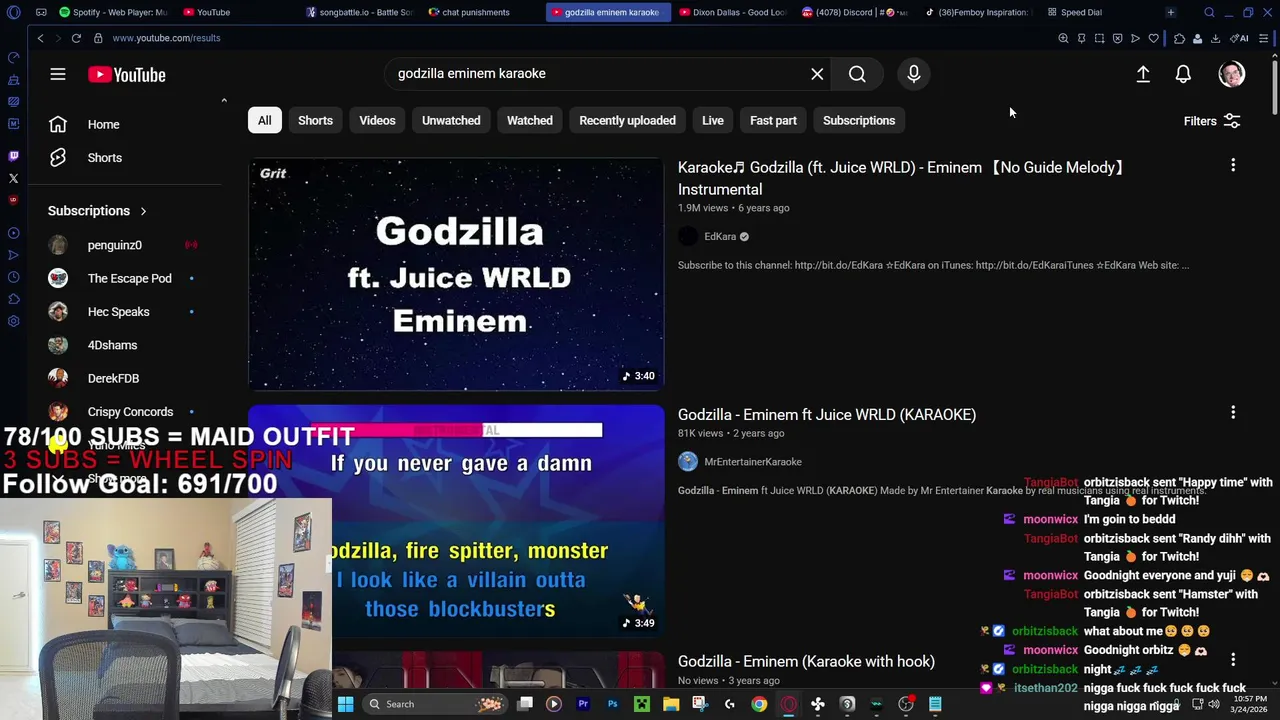The image size is (1280, 720).
Task: Open X in the Opera sidebar
Action: pos(13,178)
